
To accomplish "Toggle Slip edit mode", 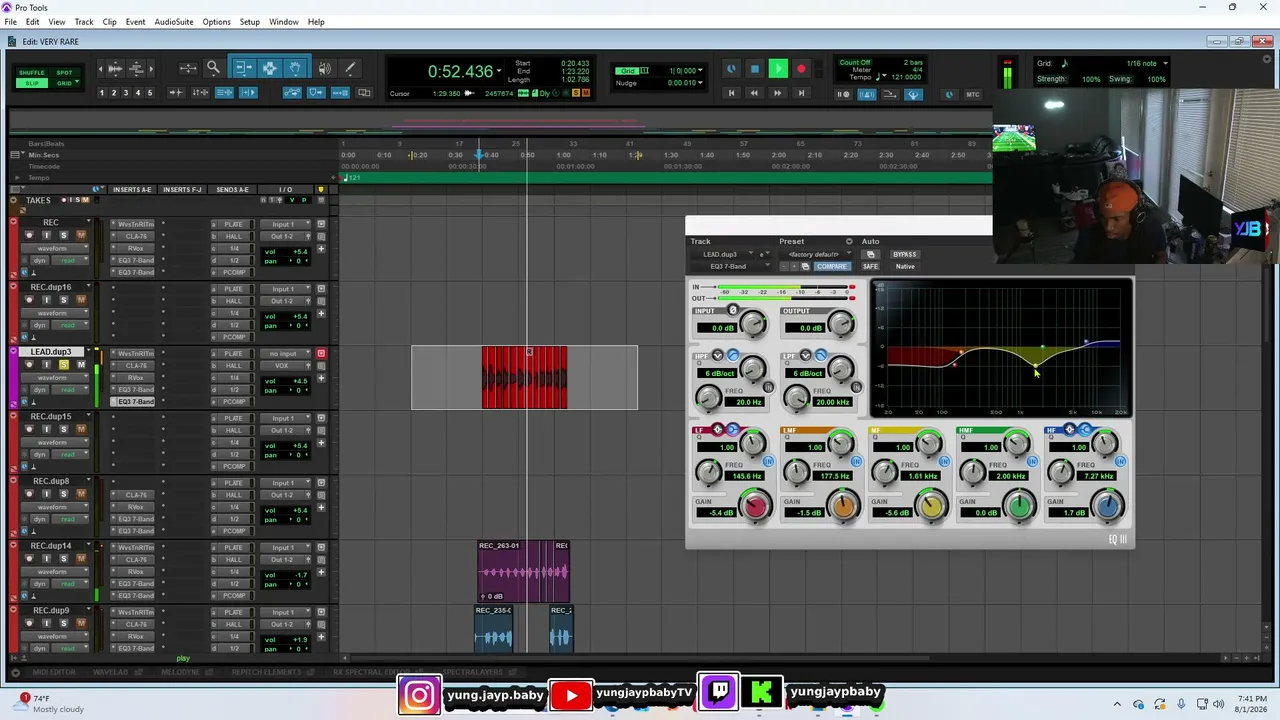I will point(32,83).
